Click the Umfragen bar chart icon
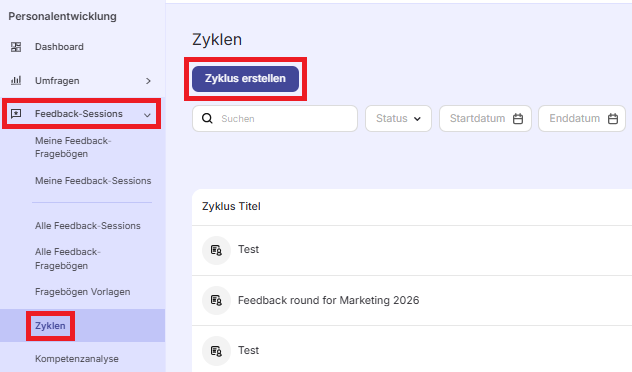The image size is (632, 372). click(16, 80)
